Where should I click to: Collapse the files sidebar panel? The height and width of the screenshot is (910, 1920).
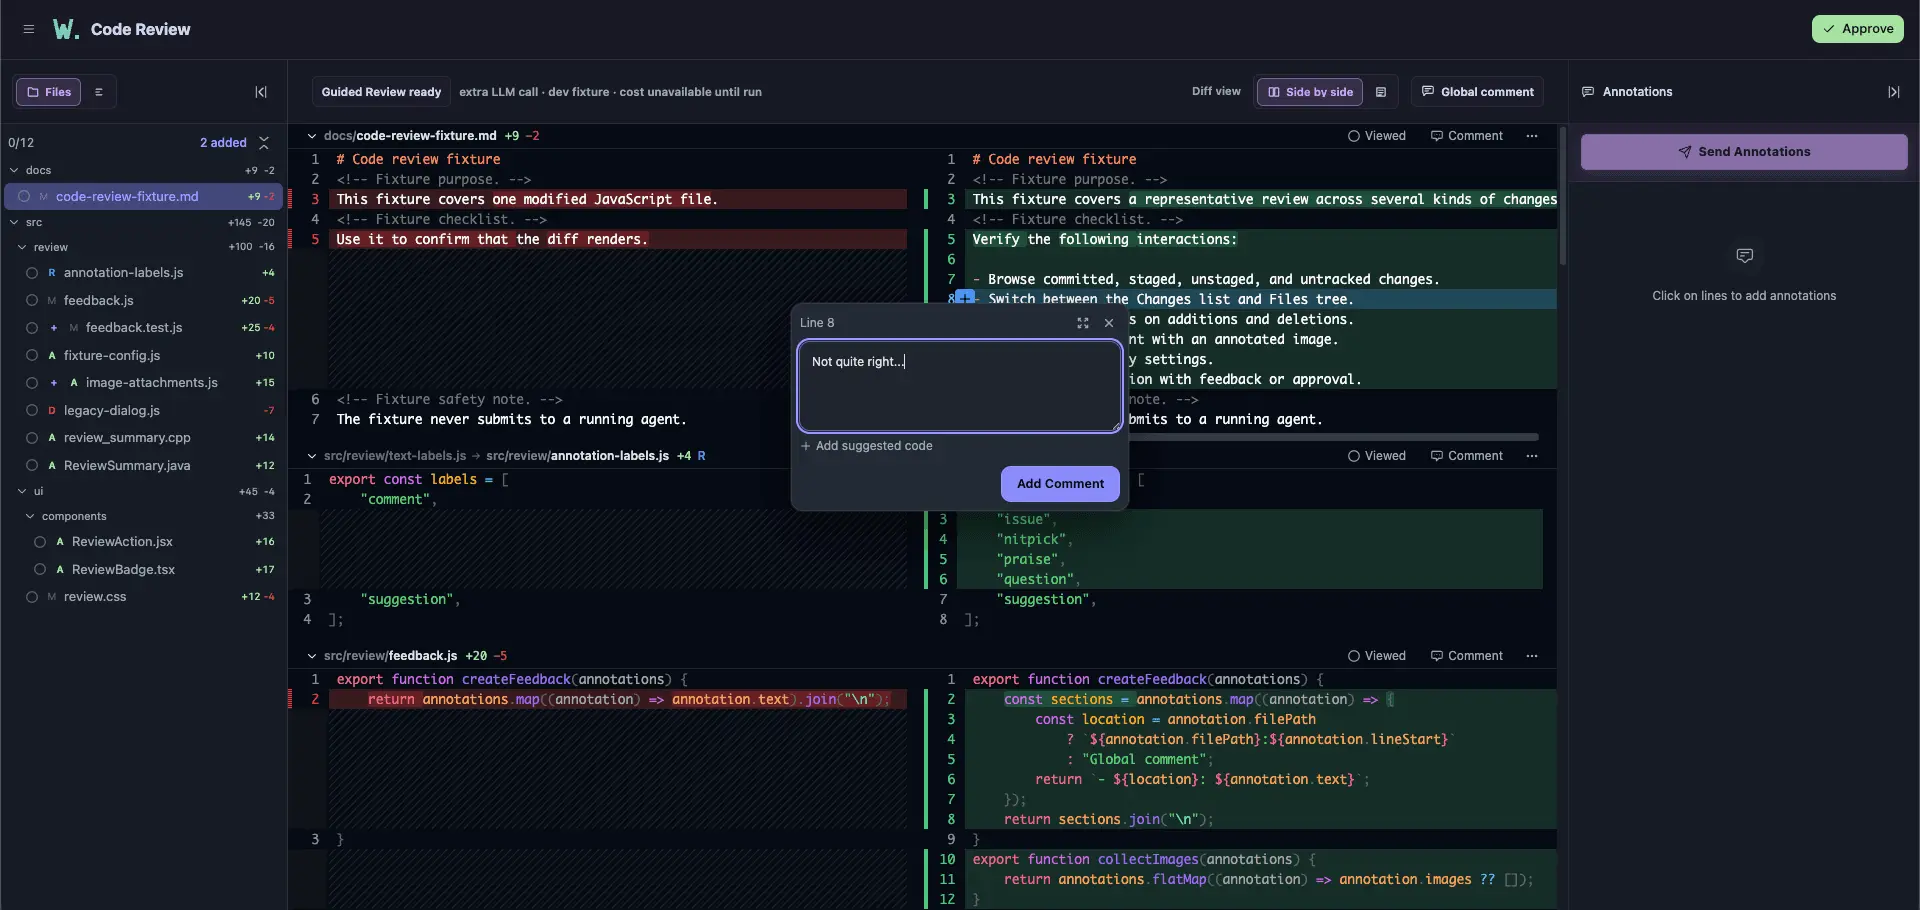[261, 92]
